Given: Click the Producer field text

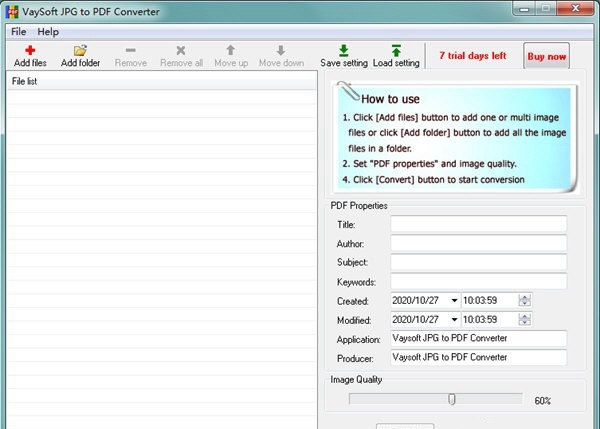Looking at the screenshot, I should (x=450, y=357).
